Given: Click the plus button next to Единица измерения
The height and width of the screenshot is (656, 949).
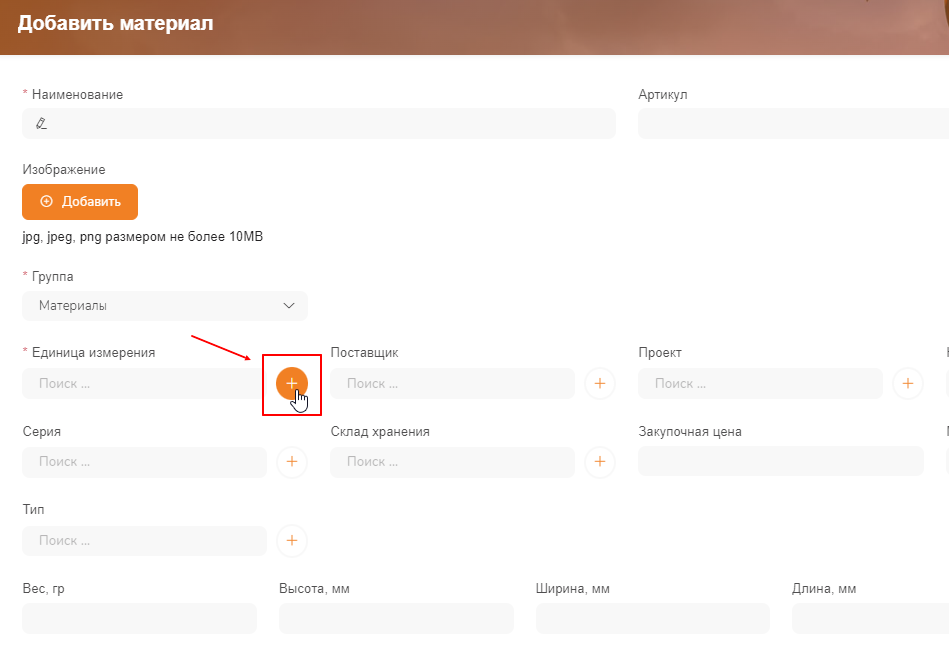Looking at the screenshot, I should [292, 383].
